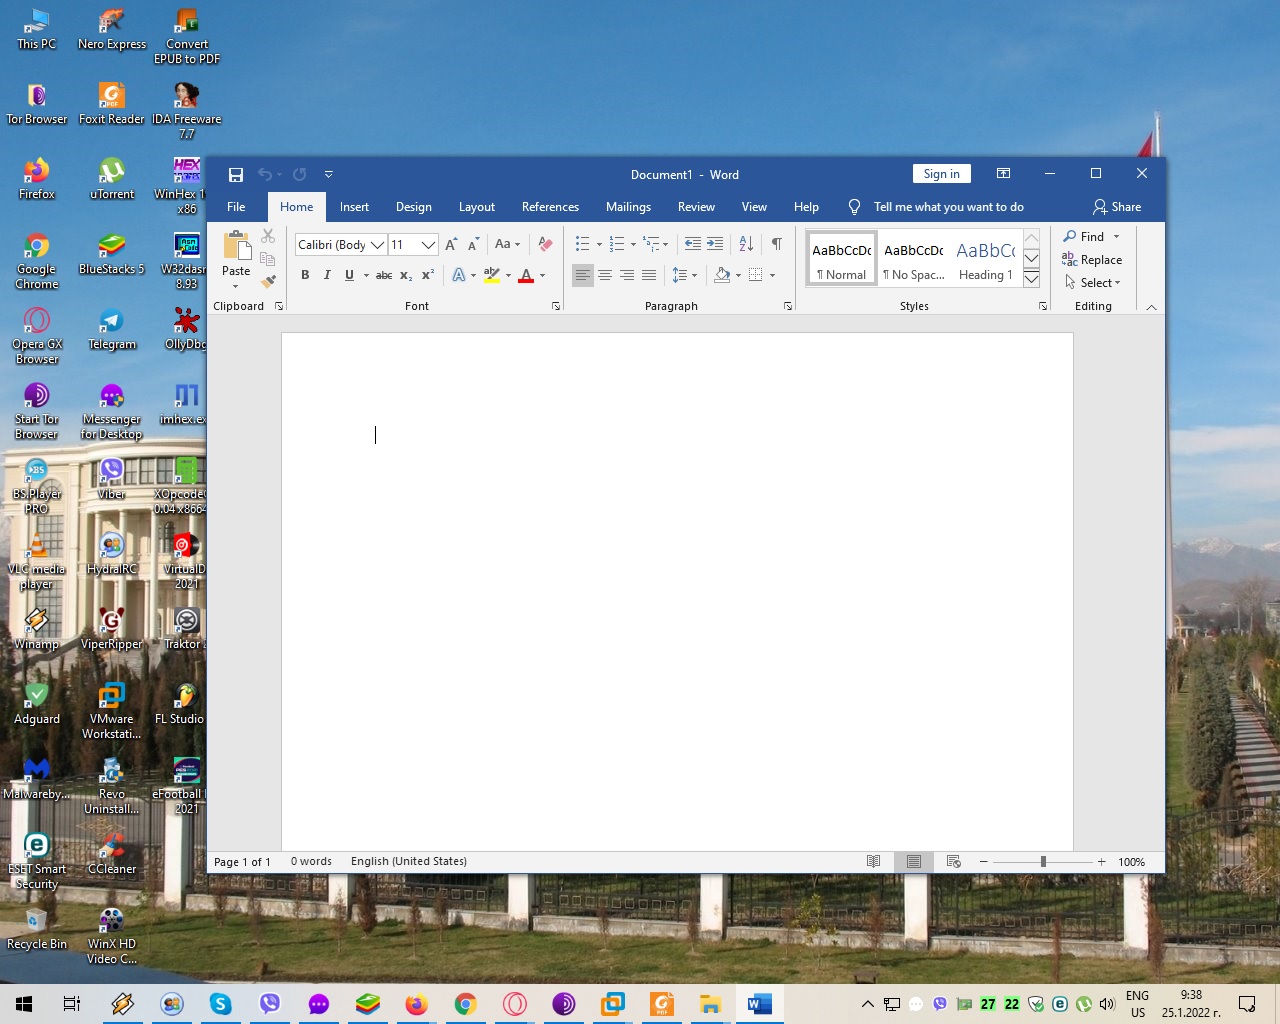Increase paragraph indent
This screenshot has width=1280, height=1024.
pos(715,244)
